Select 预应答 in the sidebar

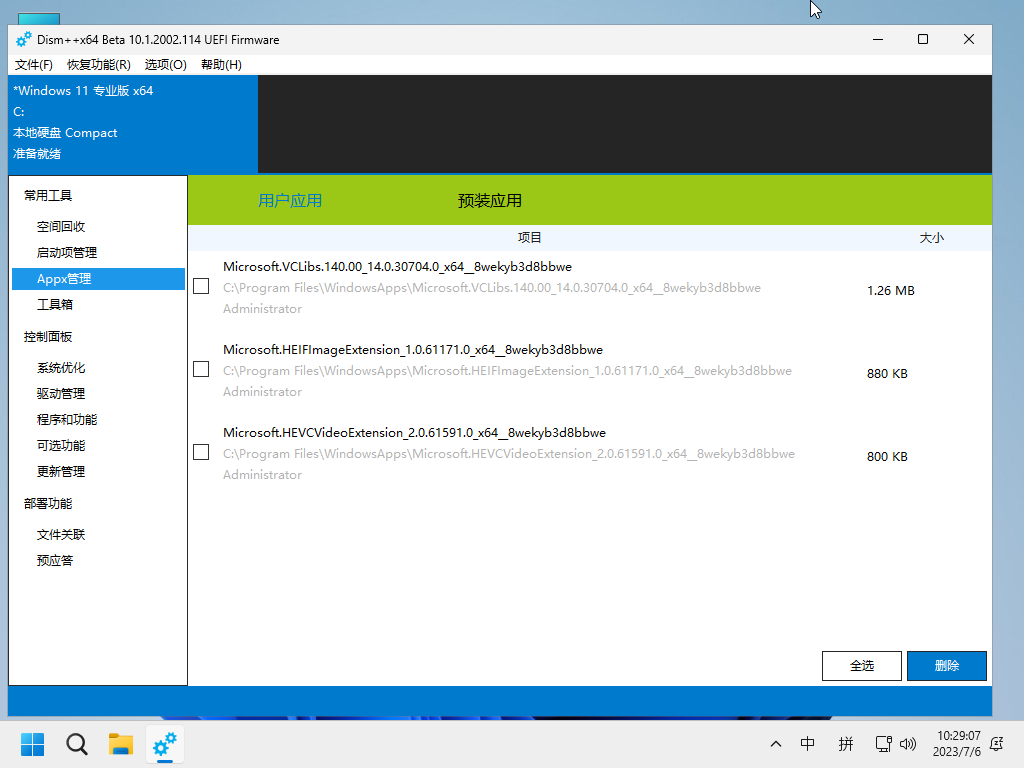(98, 560)
